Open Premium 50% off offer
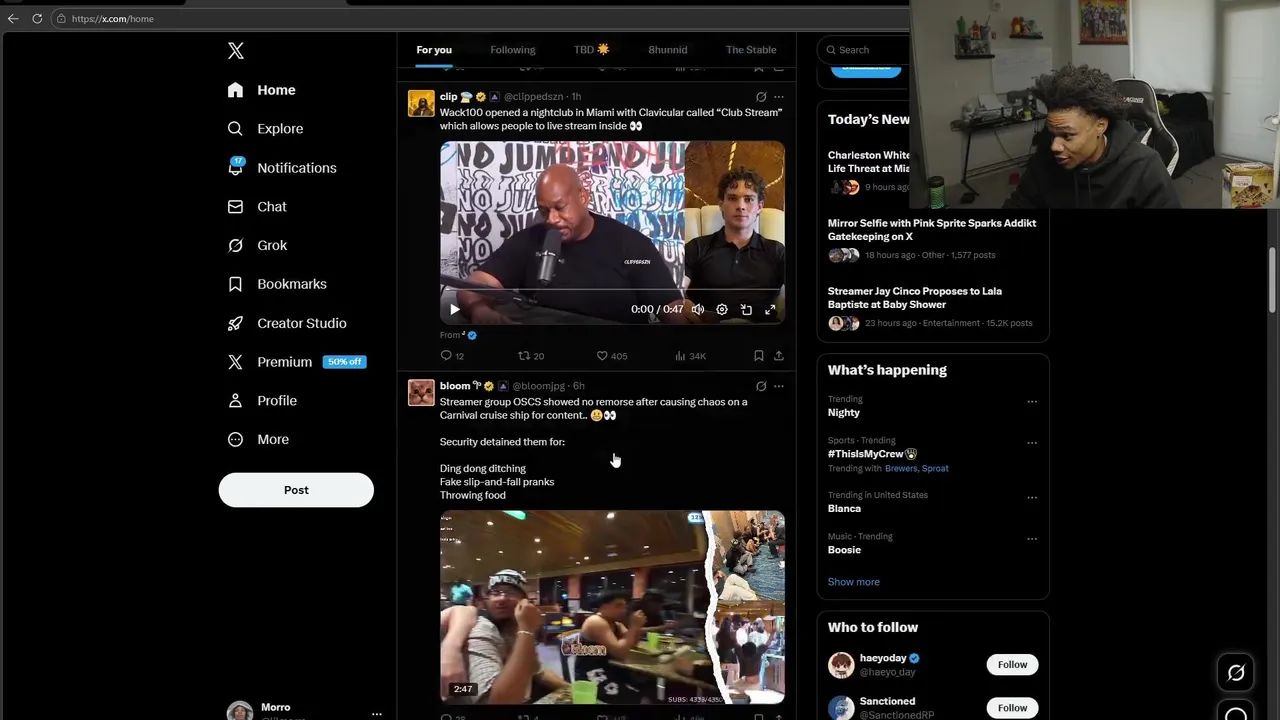 point(297,362)
